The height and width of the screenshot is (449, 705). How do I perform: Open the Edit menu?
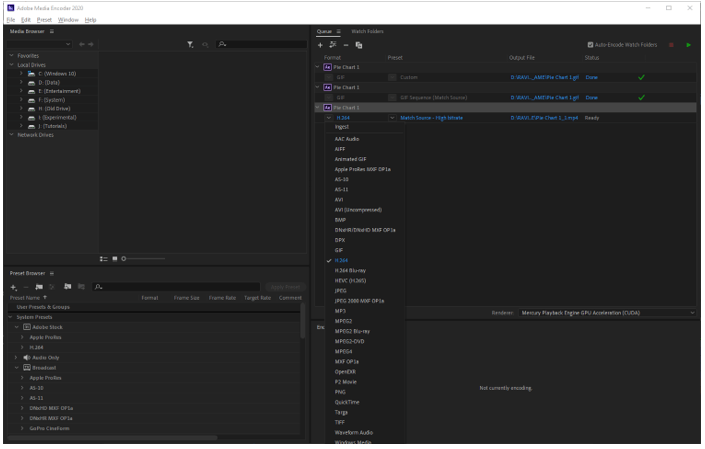coord(26,20)
